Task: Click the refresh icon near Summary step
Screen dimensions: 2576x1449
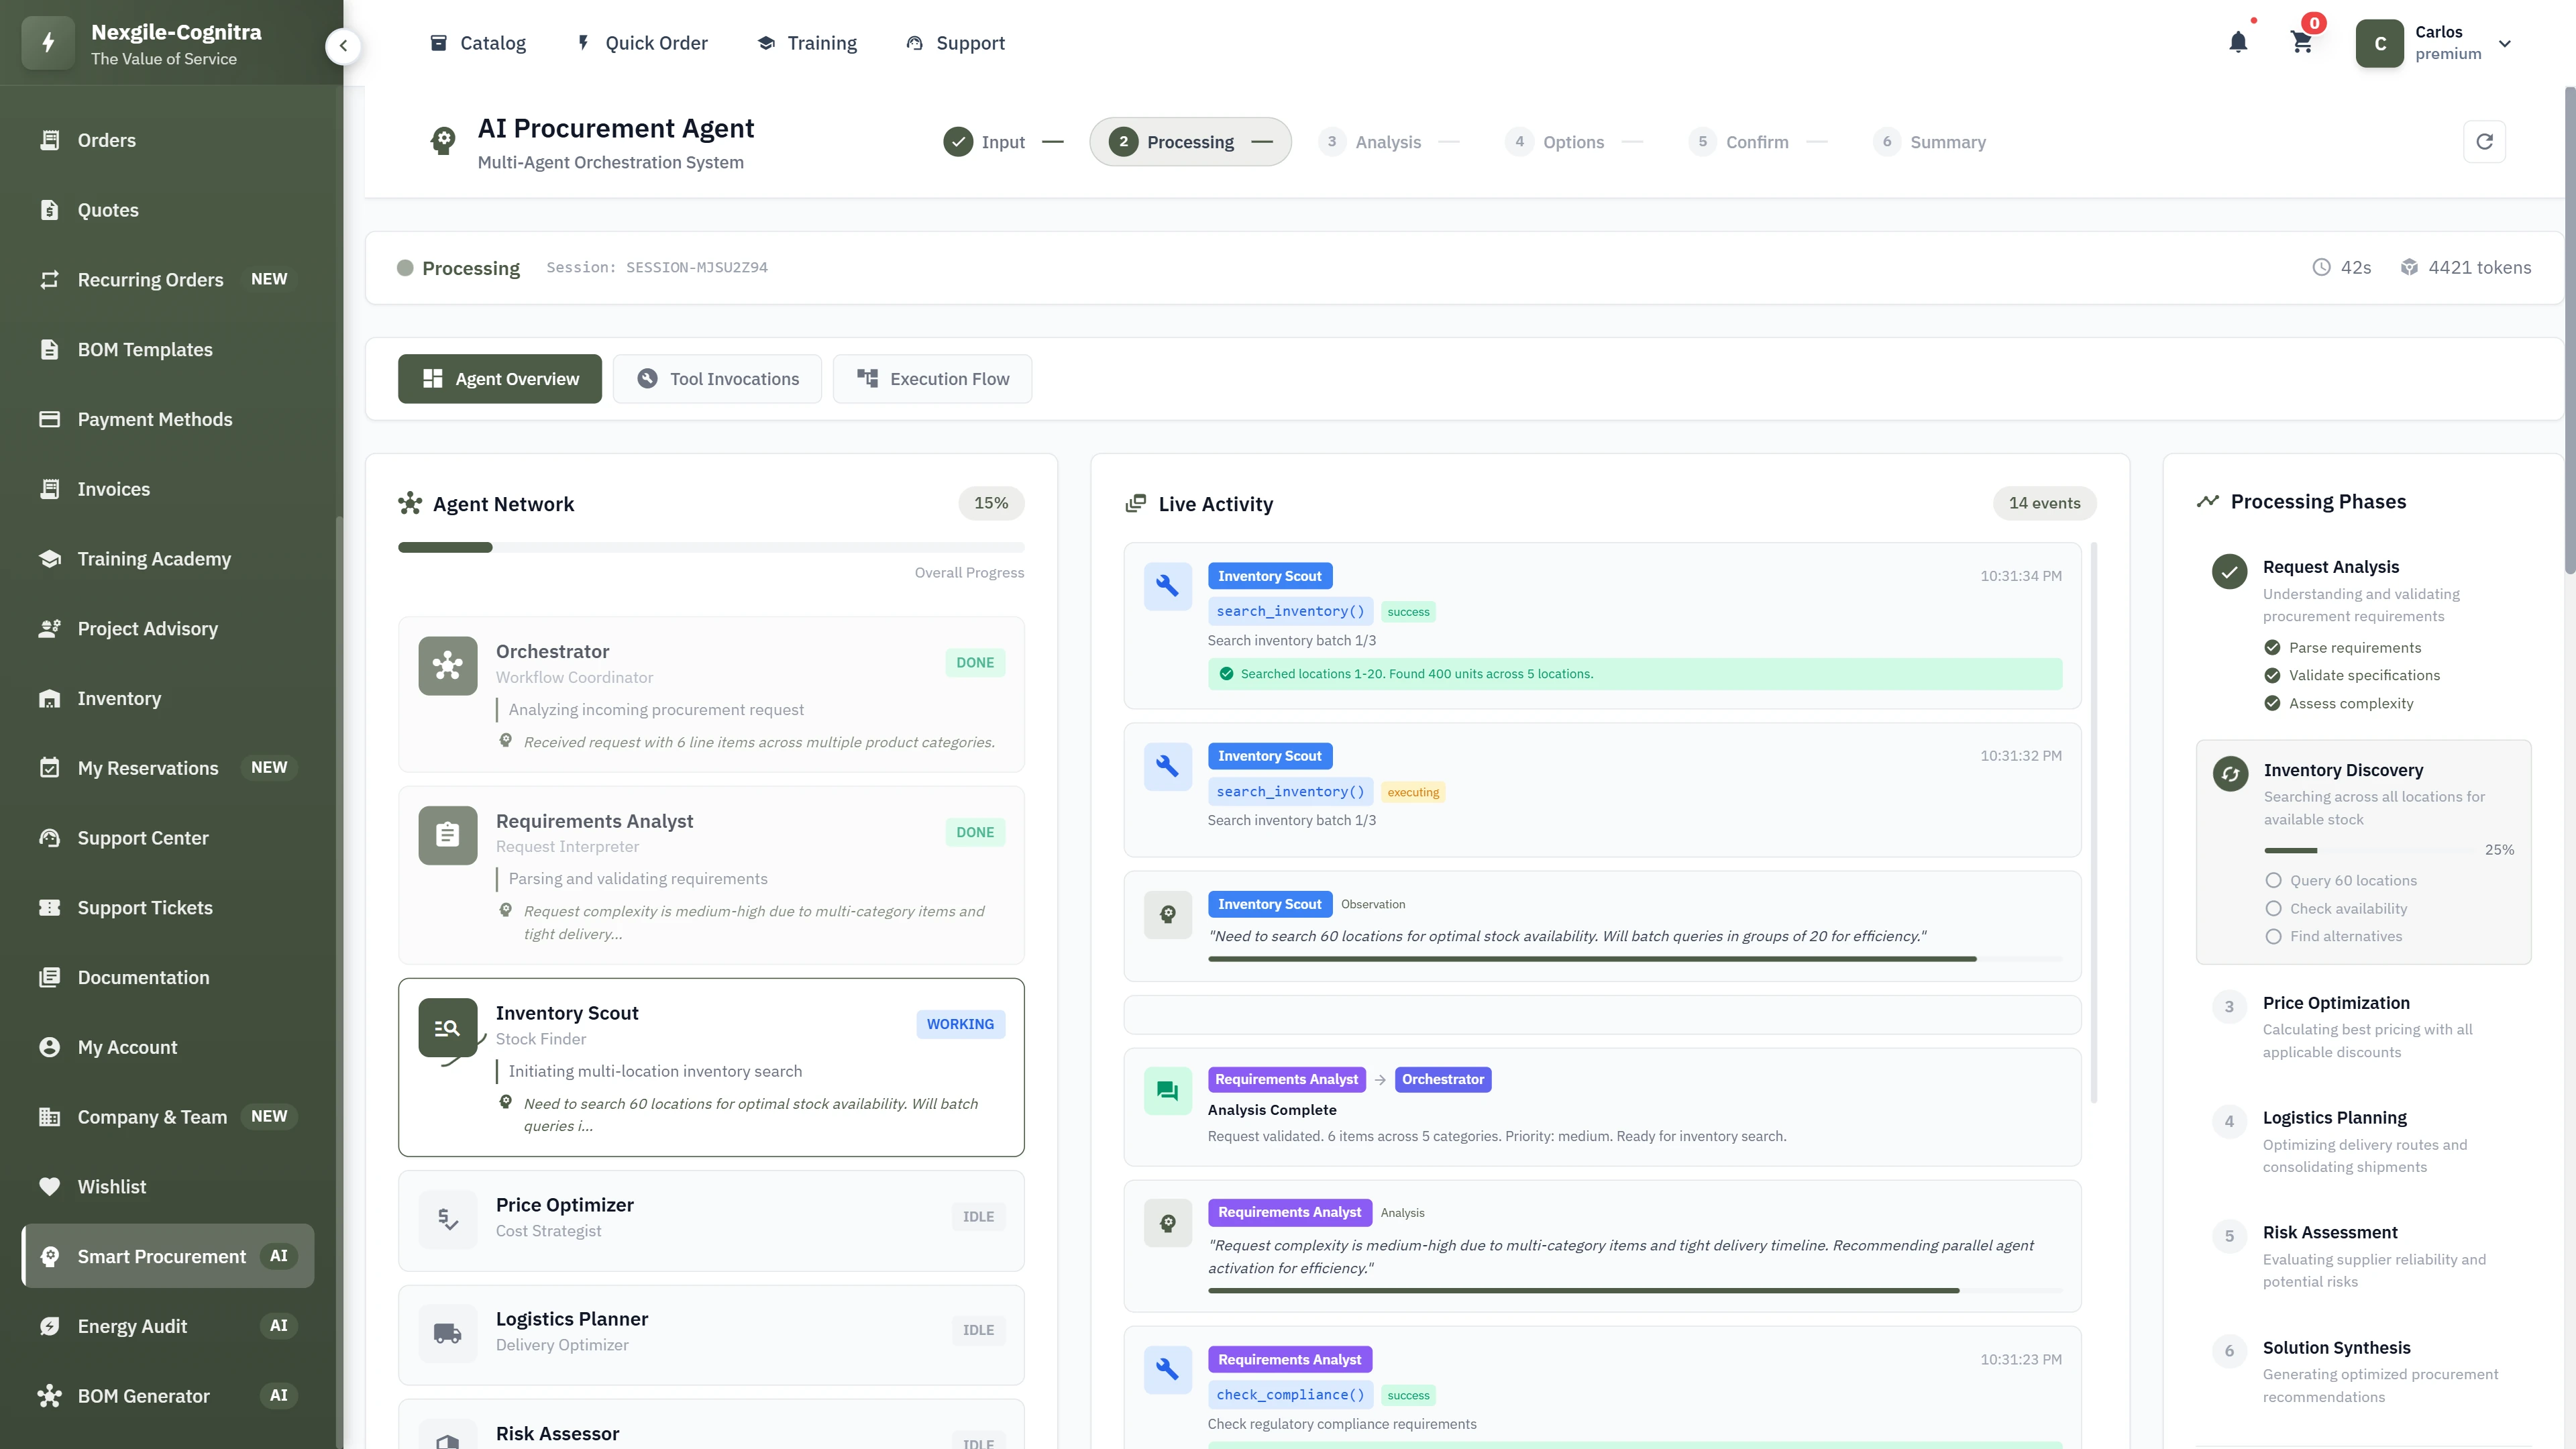Action: click(x=2485, y=141)
